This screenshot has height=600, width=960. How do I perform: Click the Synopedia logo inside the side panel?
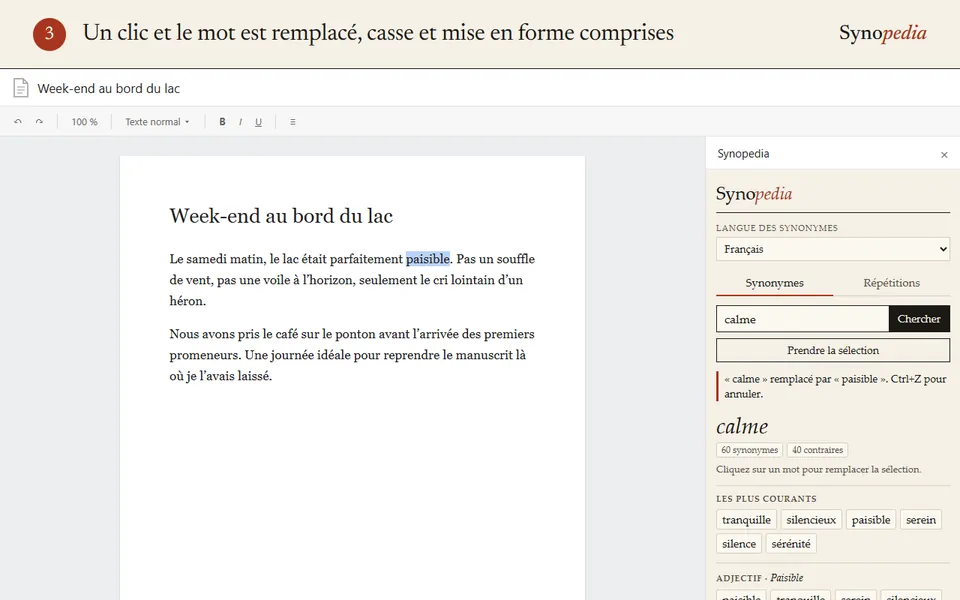[x=754, y=194]
